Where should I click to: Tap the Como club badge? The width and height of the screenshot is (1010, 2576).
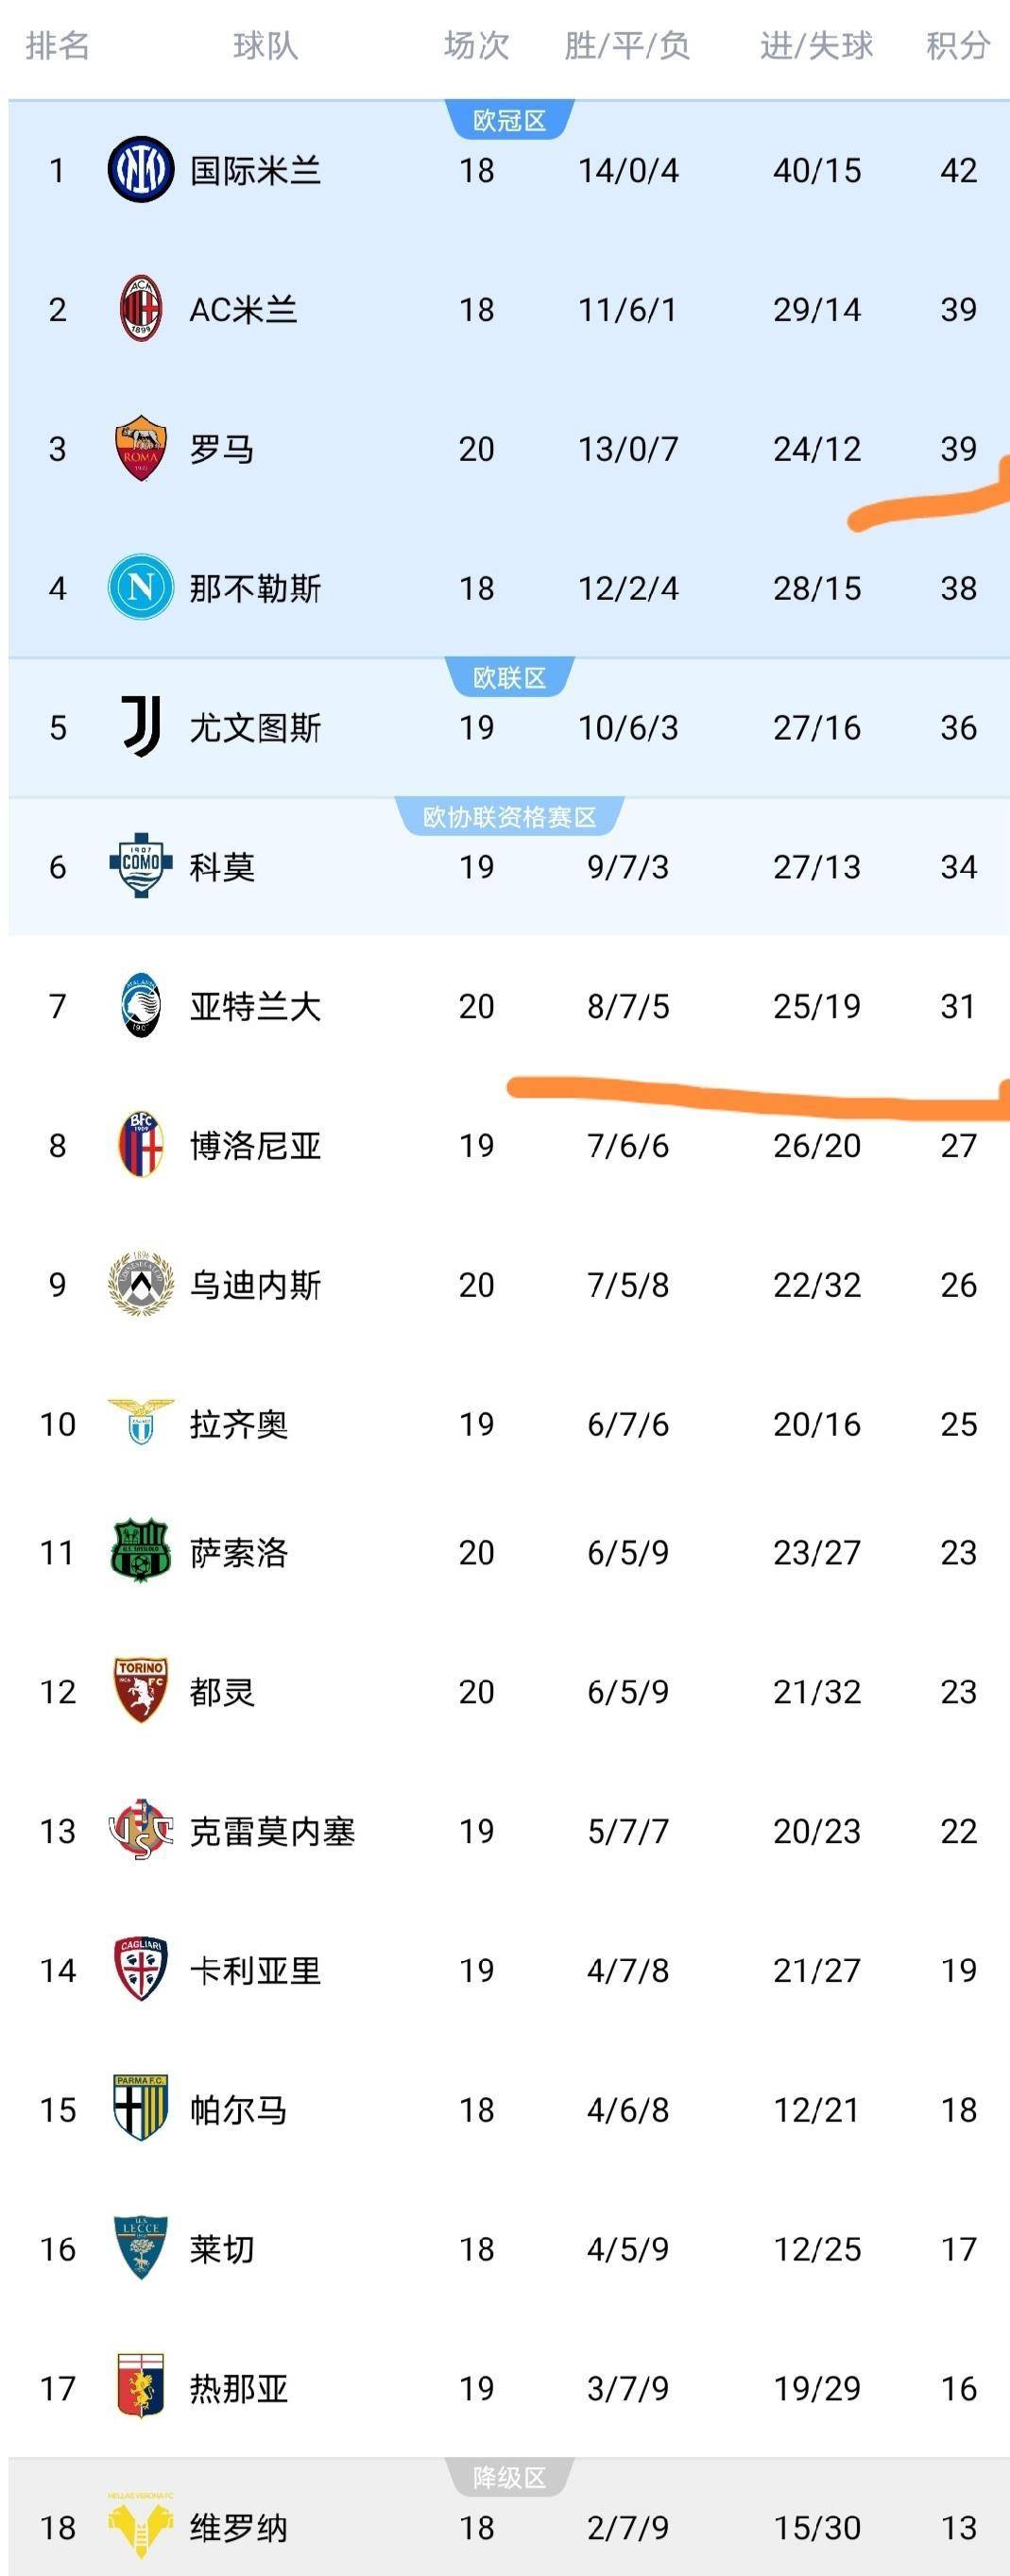(x=140, y=866)
